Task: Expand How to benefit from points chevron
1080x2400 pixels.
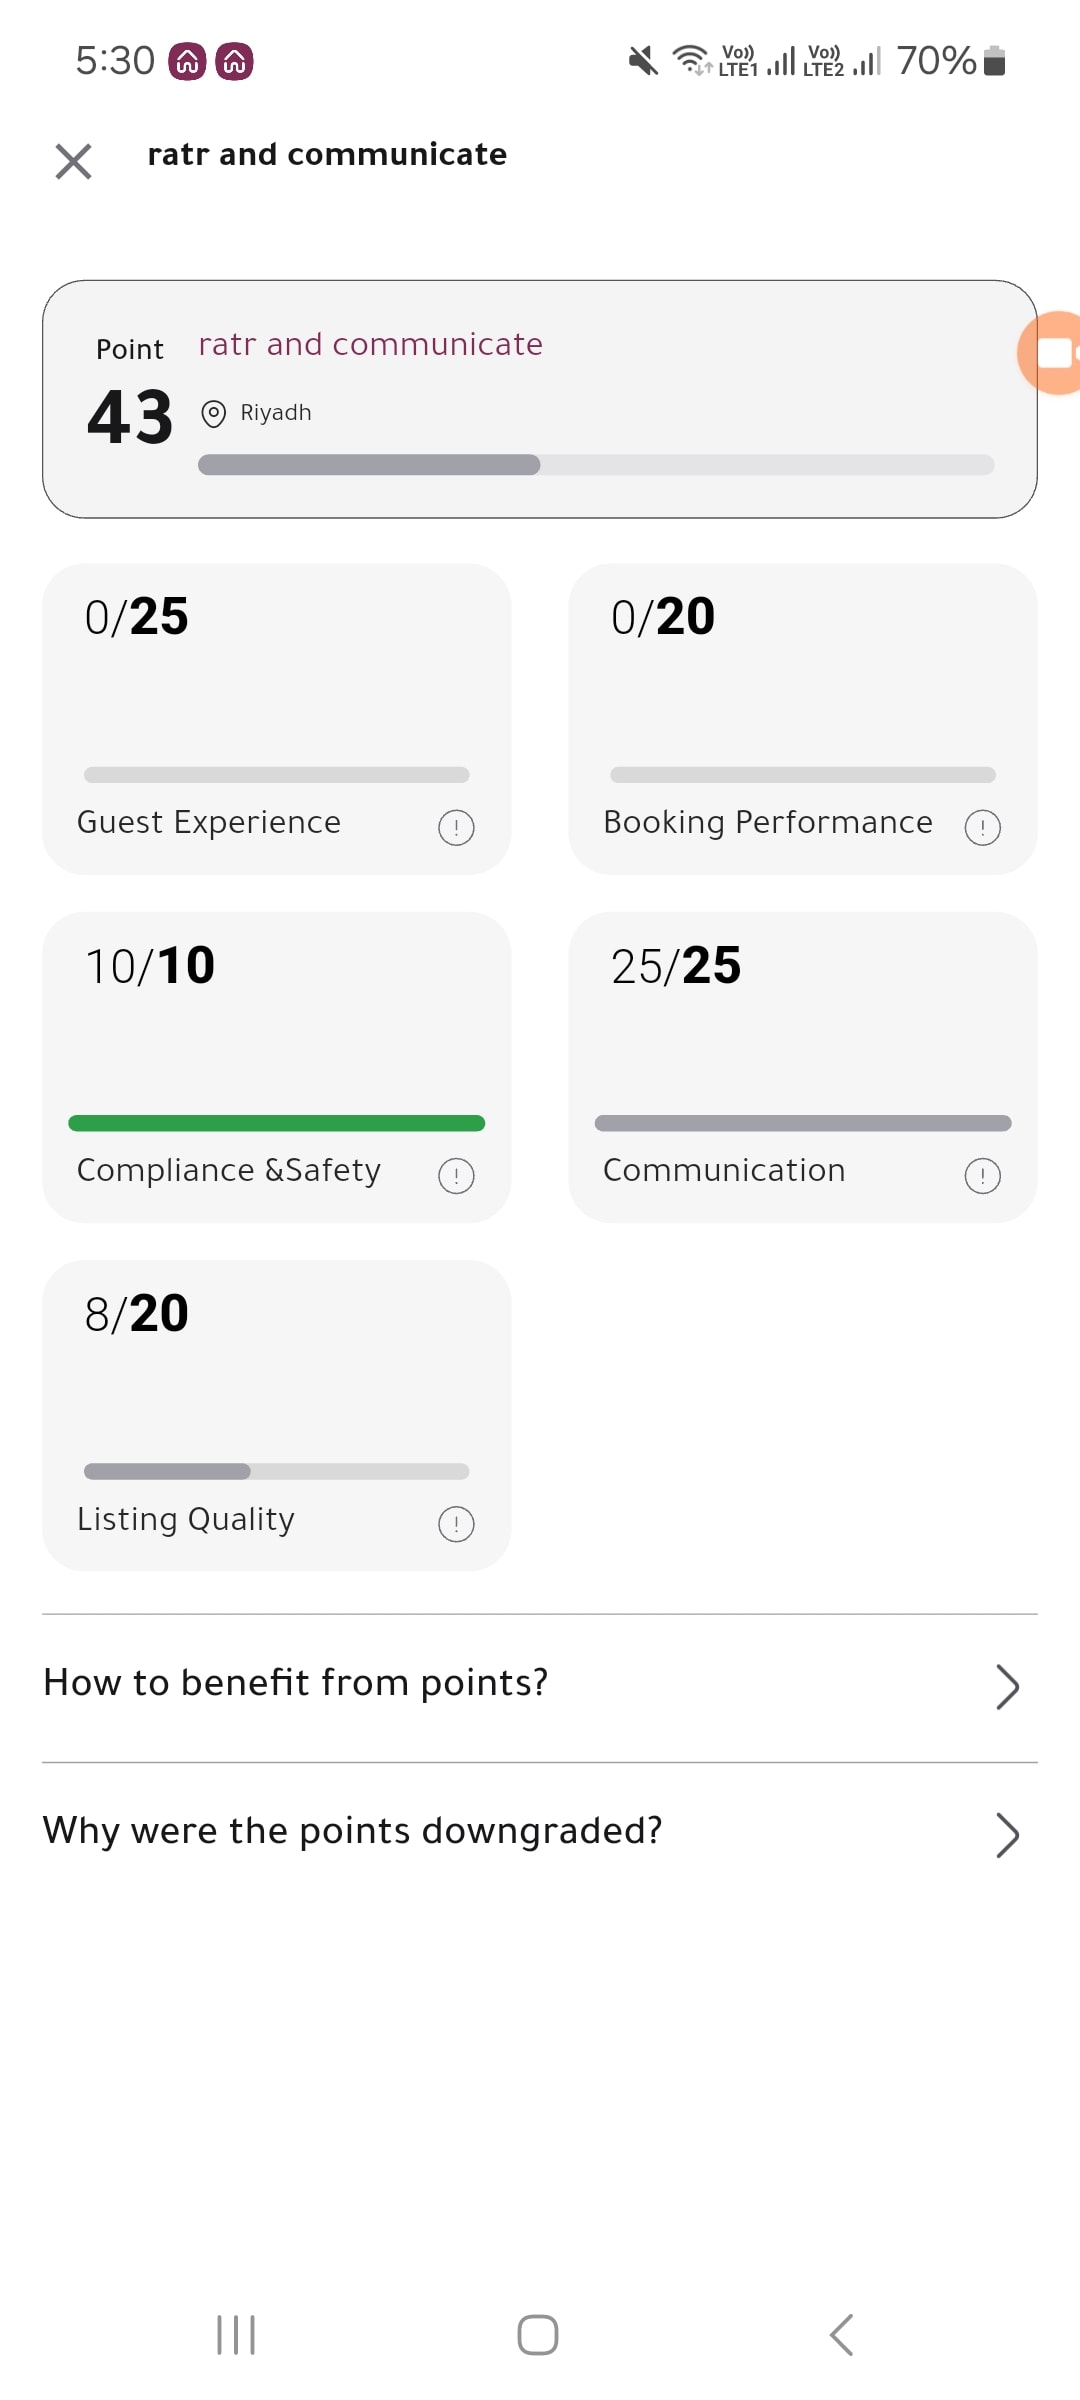Action: (x=1007, y=1687)
